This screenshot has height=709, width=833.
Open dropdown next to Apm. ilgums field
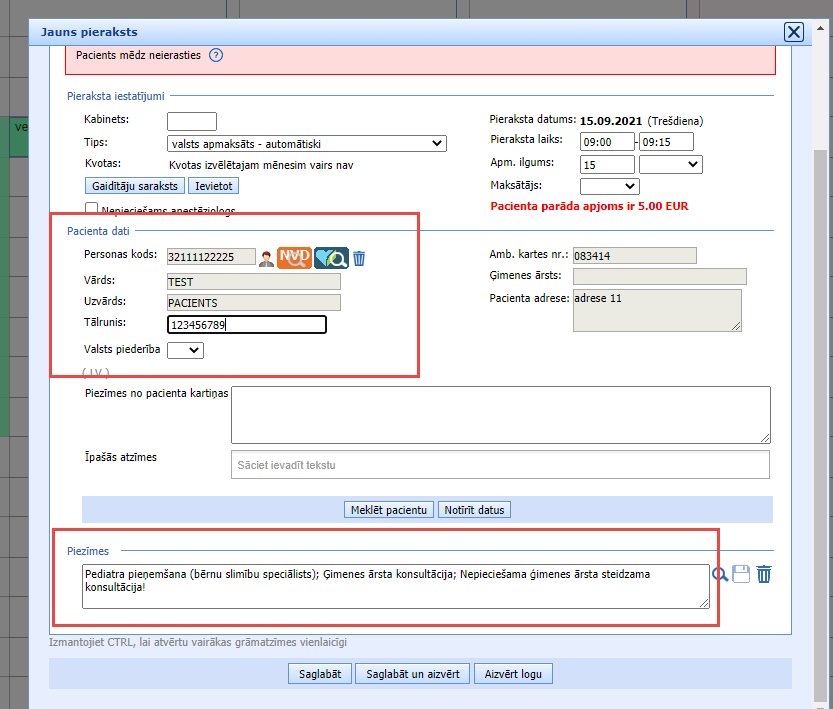coord(670,165)
